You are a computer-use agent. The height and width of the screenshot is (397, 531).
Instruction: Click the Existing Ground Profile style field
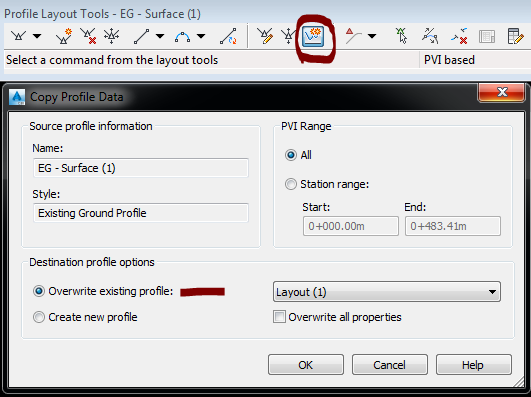(141, 213)
